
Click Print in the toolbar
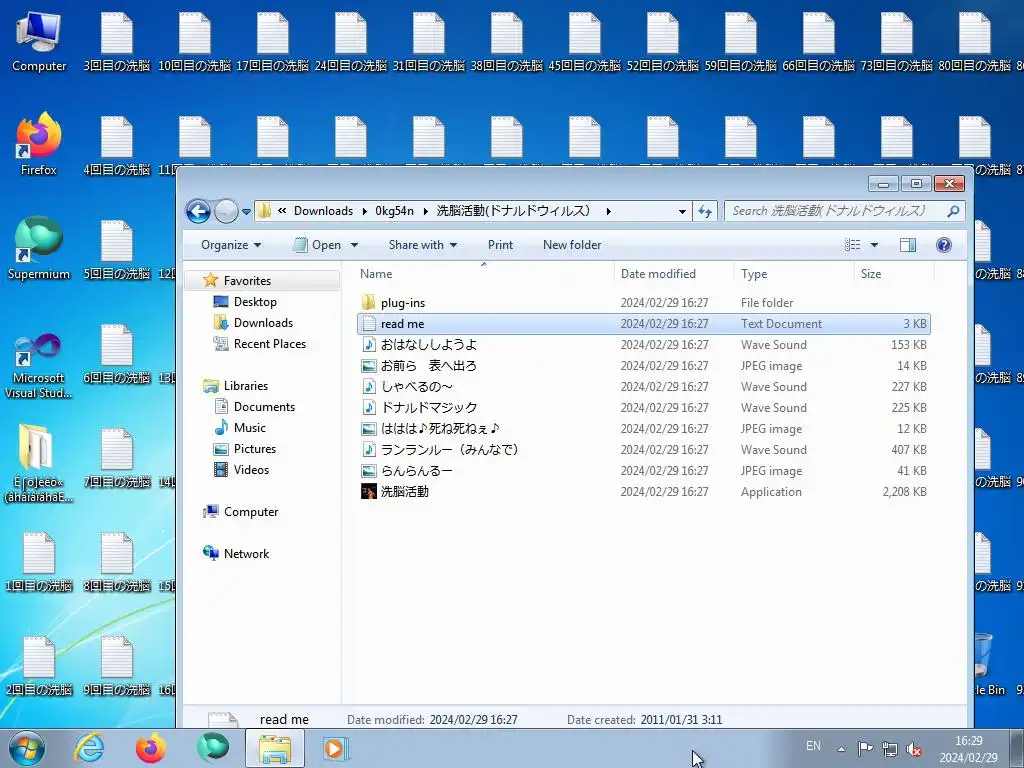(x=500, y=245)
